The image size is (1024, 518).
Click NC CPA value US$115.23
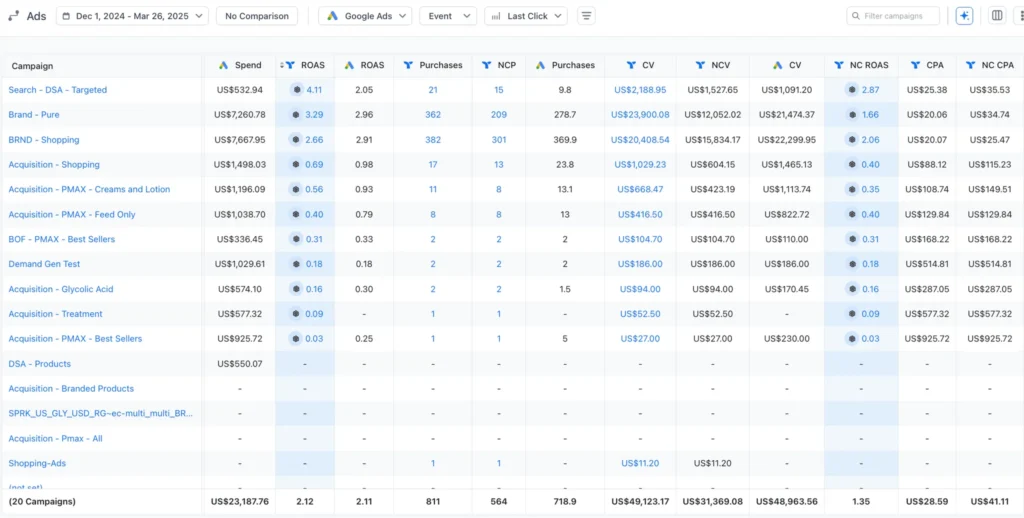(990, 165)
